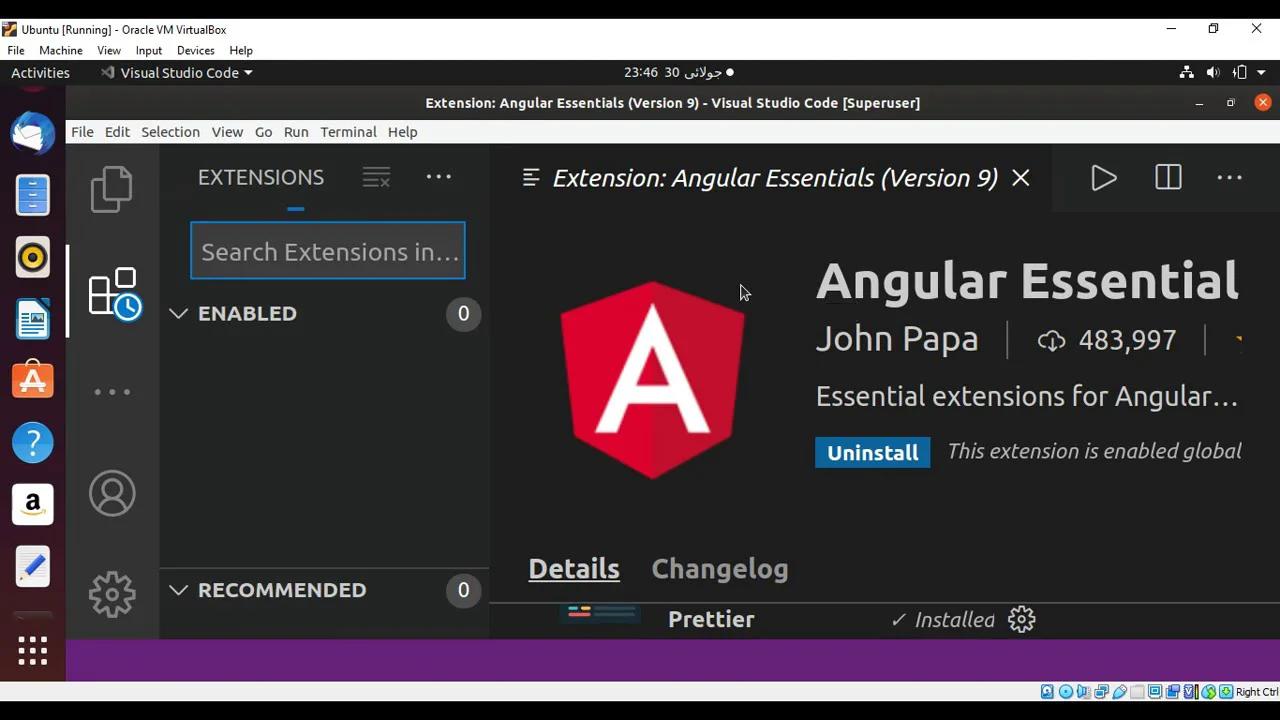Image resolution: width=1280 pixels, height=720 pixels.
Task: Click the Uninstall button for Angular Essentials
Action: coord(872,452)
